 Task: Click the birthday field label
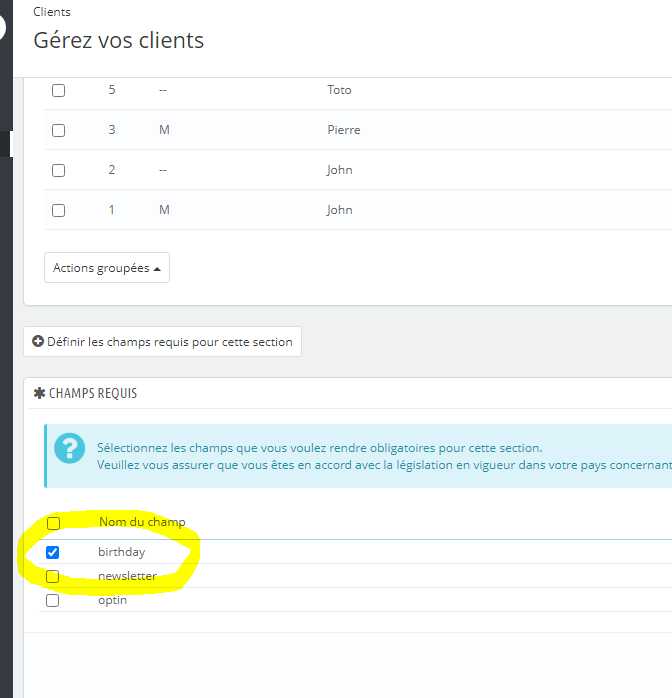121,552
